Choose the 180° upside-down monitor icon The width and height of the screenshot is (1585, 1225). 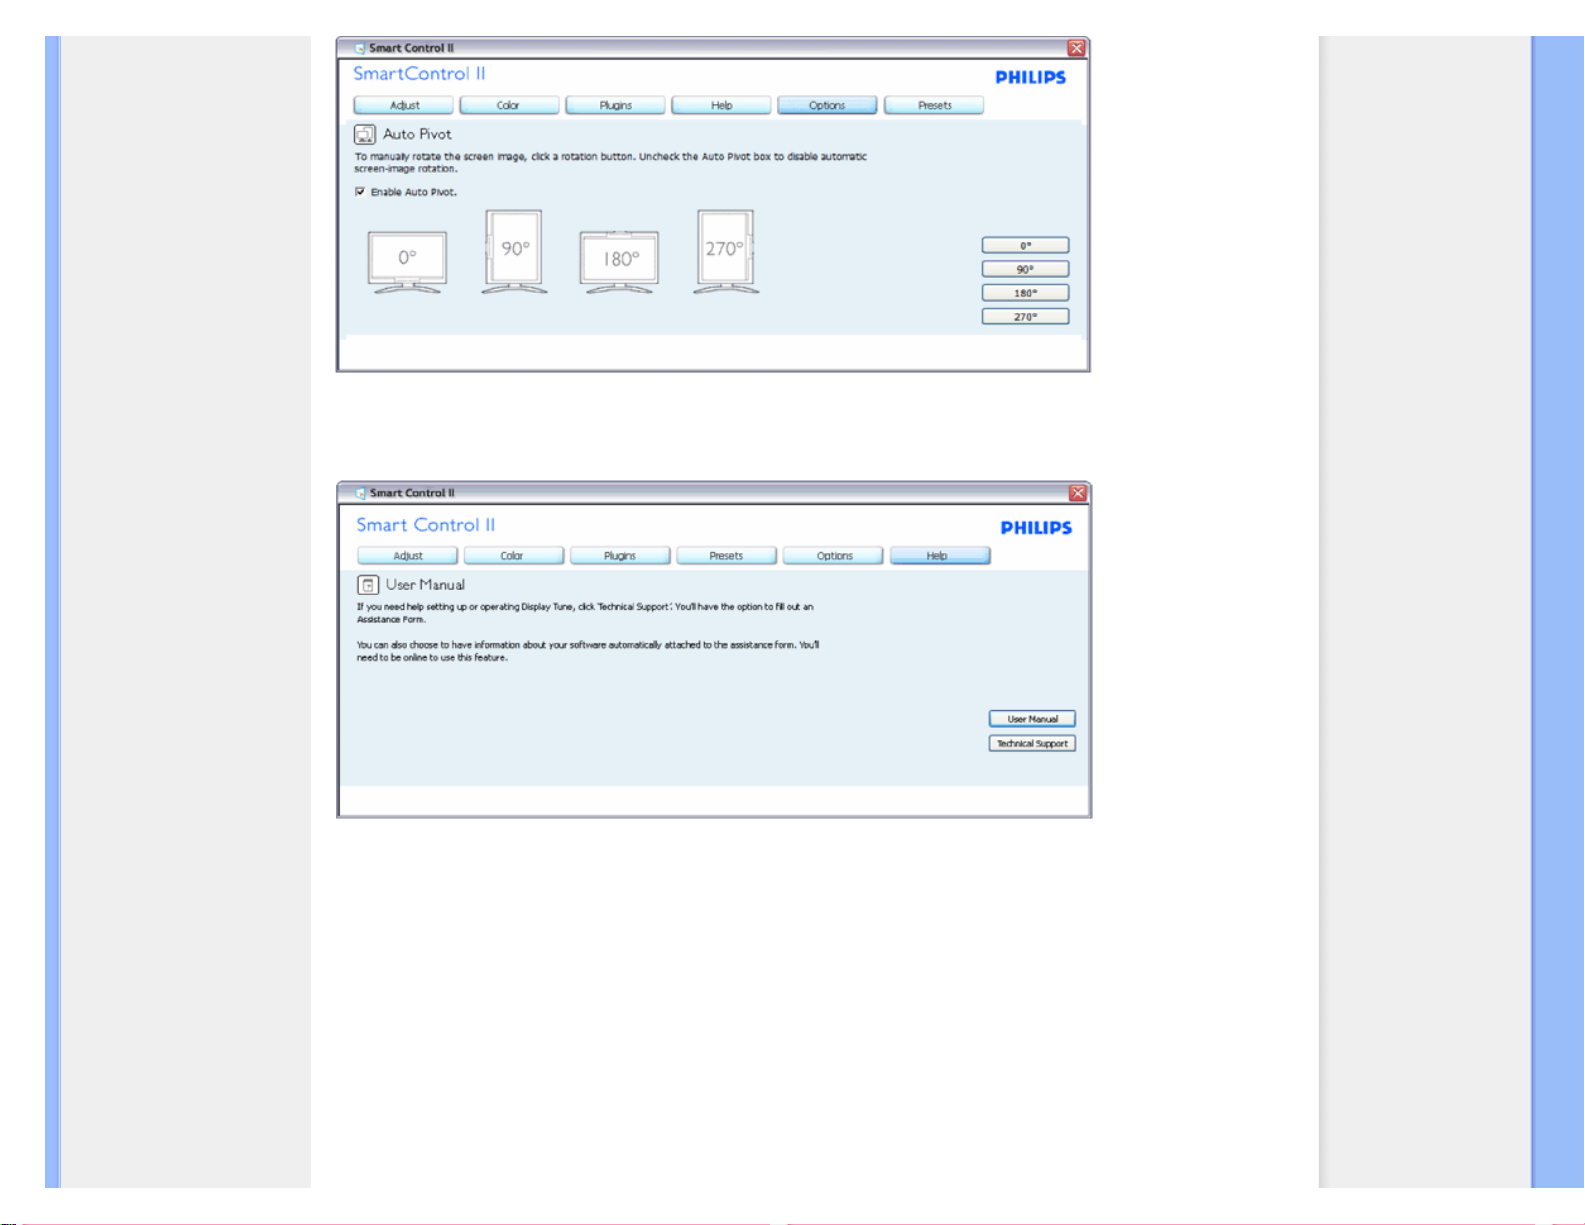click(619, 262)
